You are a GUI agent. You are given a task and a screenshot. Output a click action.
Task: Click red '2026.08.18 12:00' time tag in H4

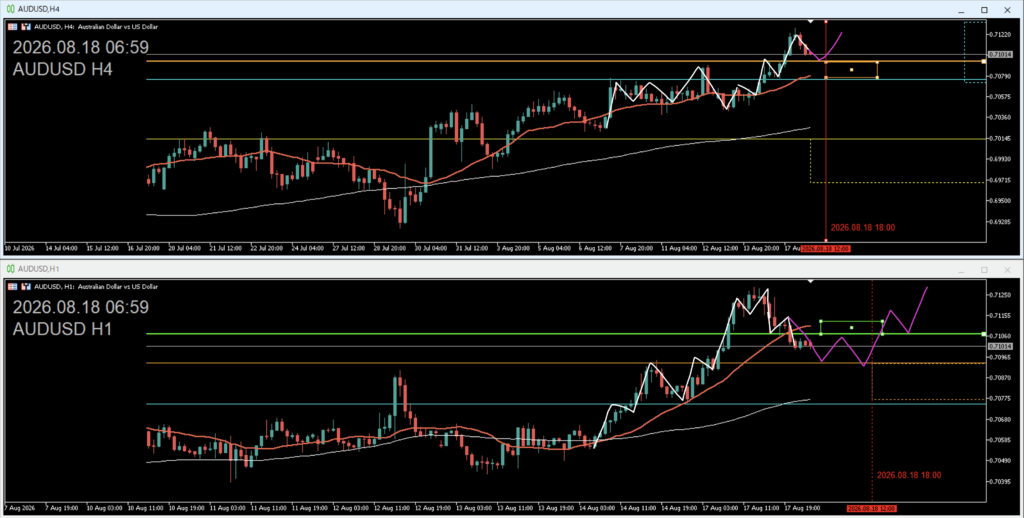coord(825,249)
